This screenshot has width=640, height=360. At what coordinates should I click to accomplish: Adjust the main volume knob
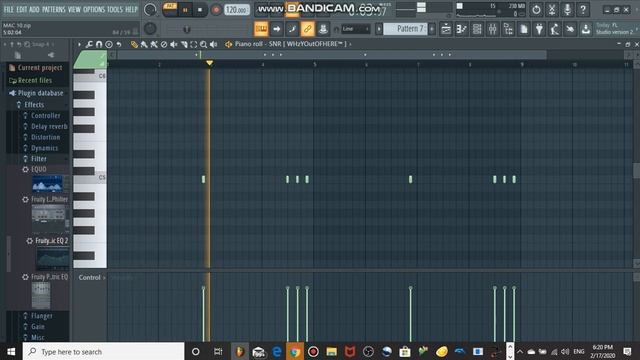click(x=150, y=9)
